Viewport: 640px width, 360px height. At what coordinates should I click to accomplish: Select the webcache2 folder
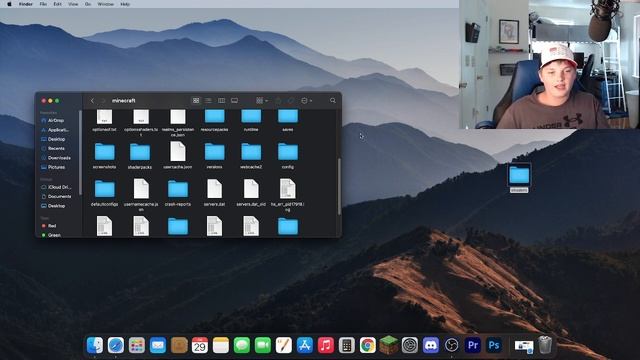point(251,156)
